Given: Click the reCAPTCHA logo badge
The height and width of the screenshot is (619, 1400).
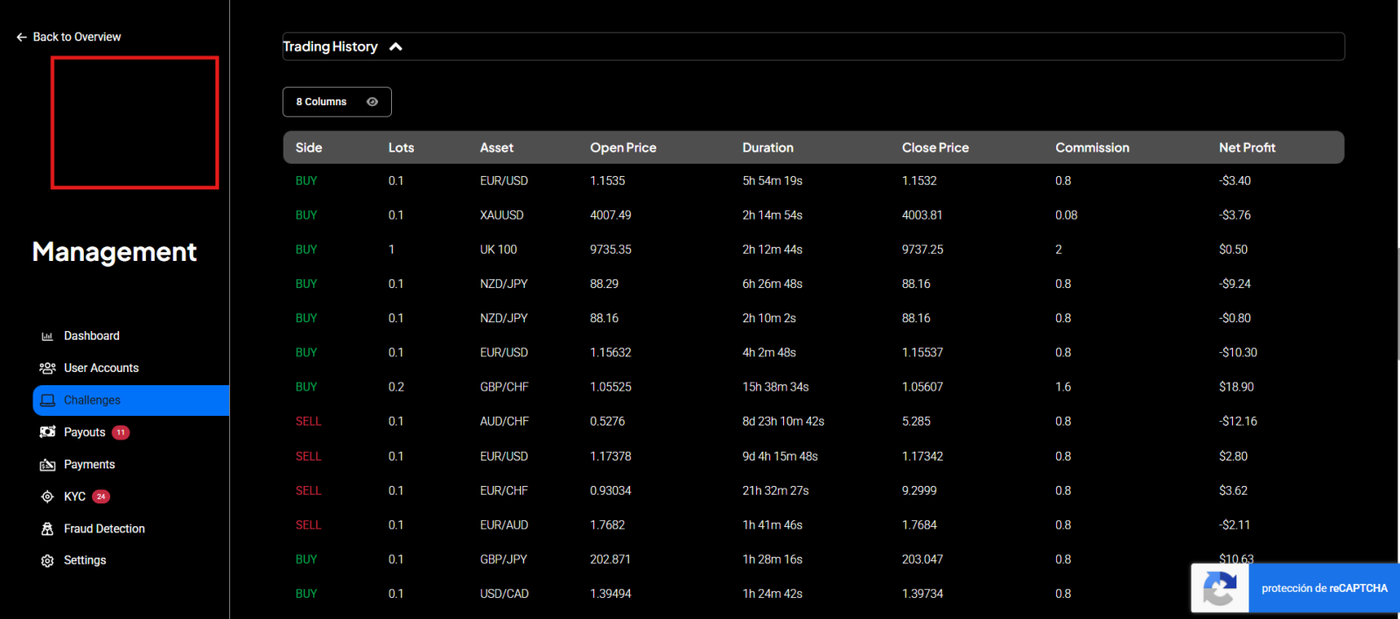Looking at the screenshot, I should coord(1219,588).
